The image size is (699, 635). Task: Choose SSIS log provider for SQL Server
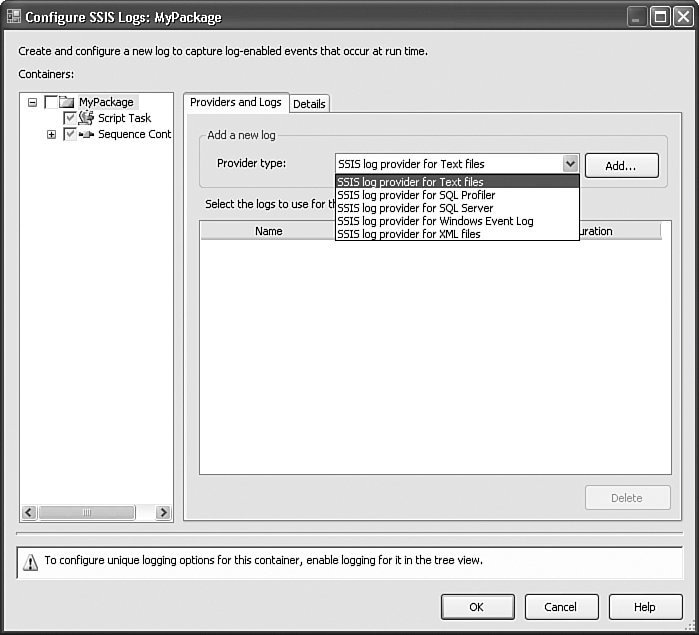(457, 208)
